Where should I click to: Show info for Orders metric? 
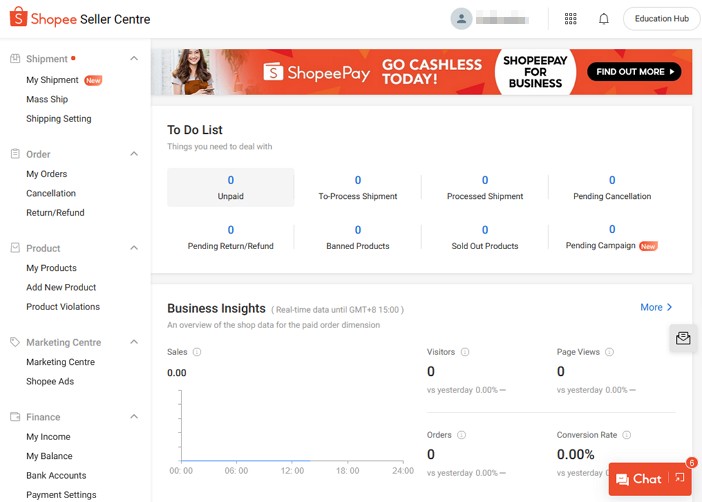[x=462, y=435]
